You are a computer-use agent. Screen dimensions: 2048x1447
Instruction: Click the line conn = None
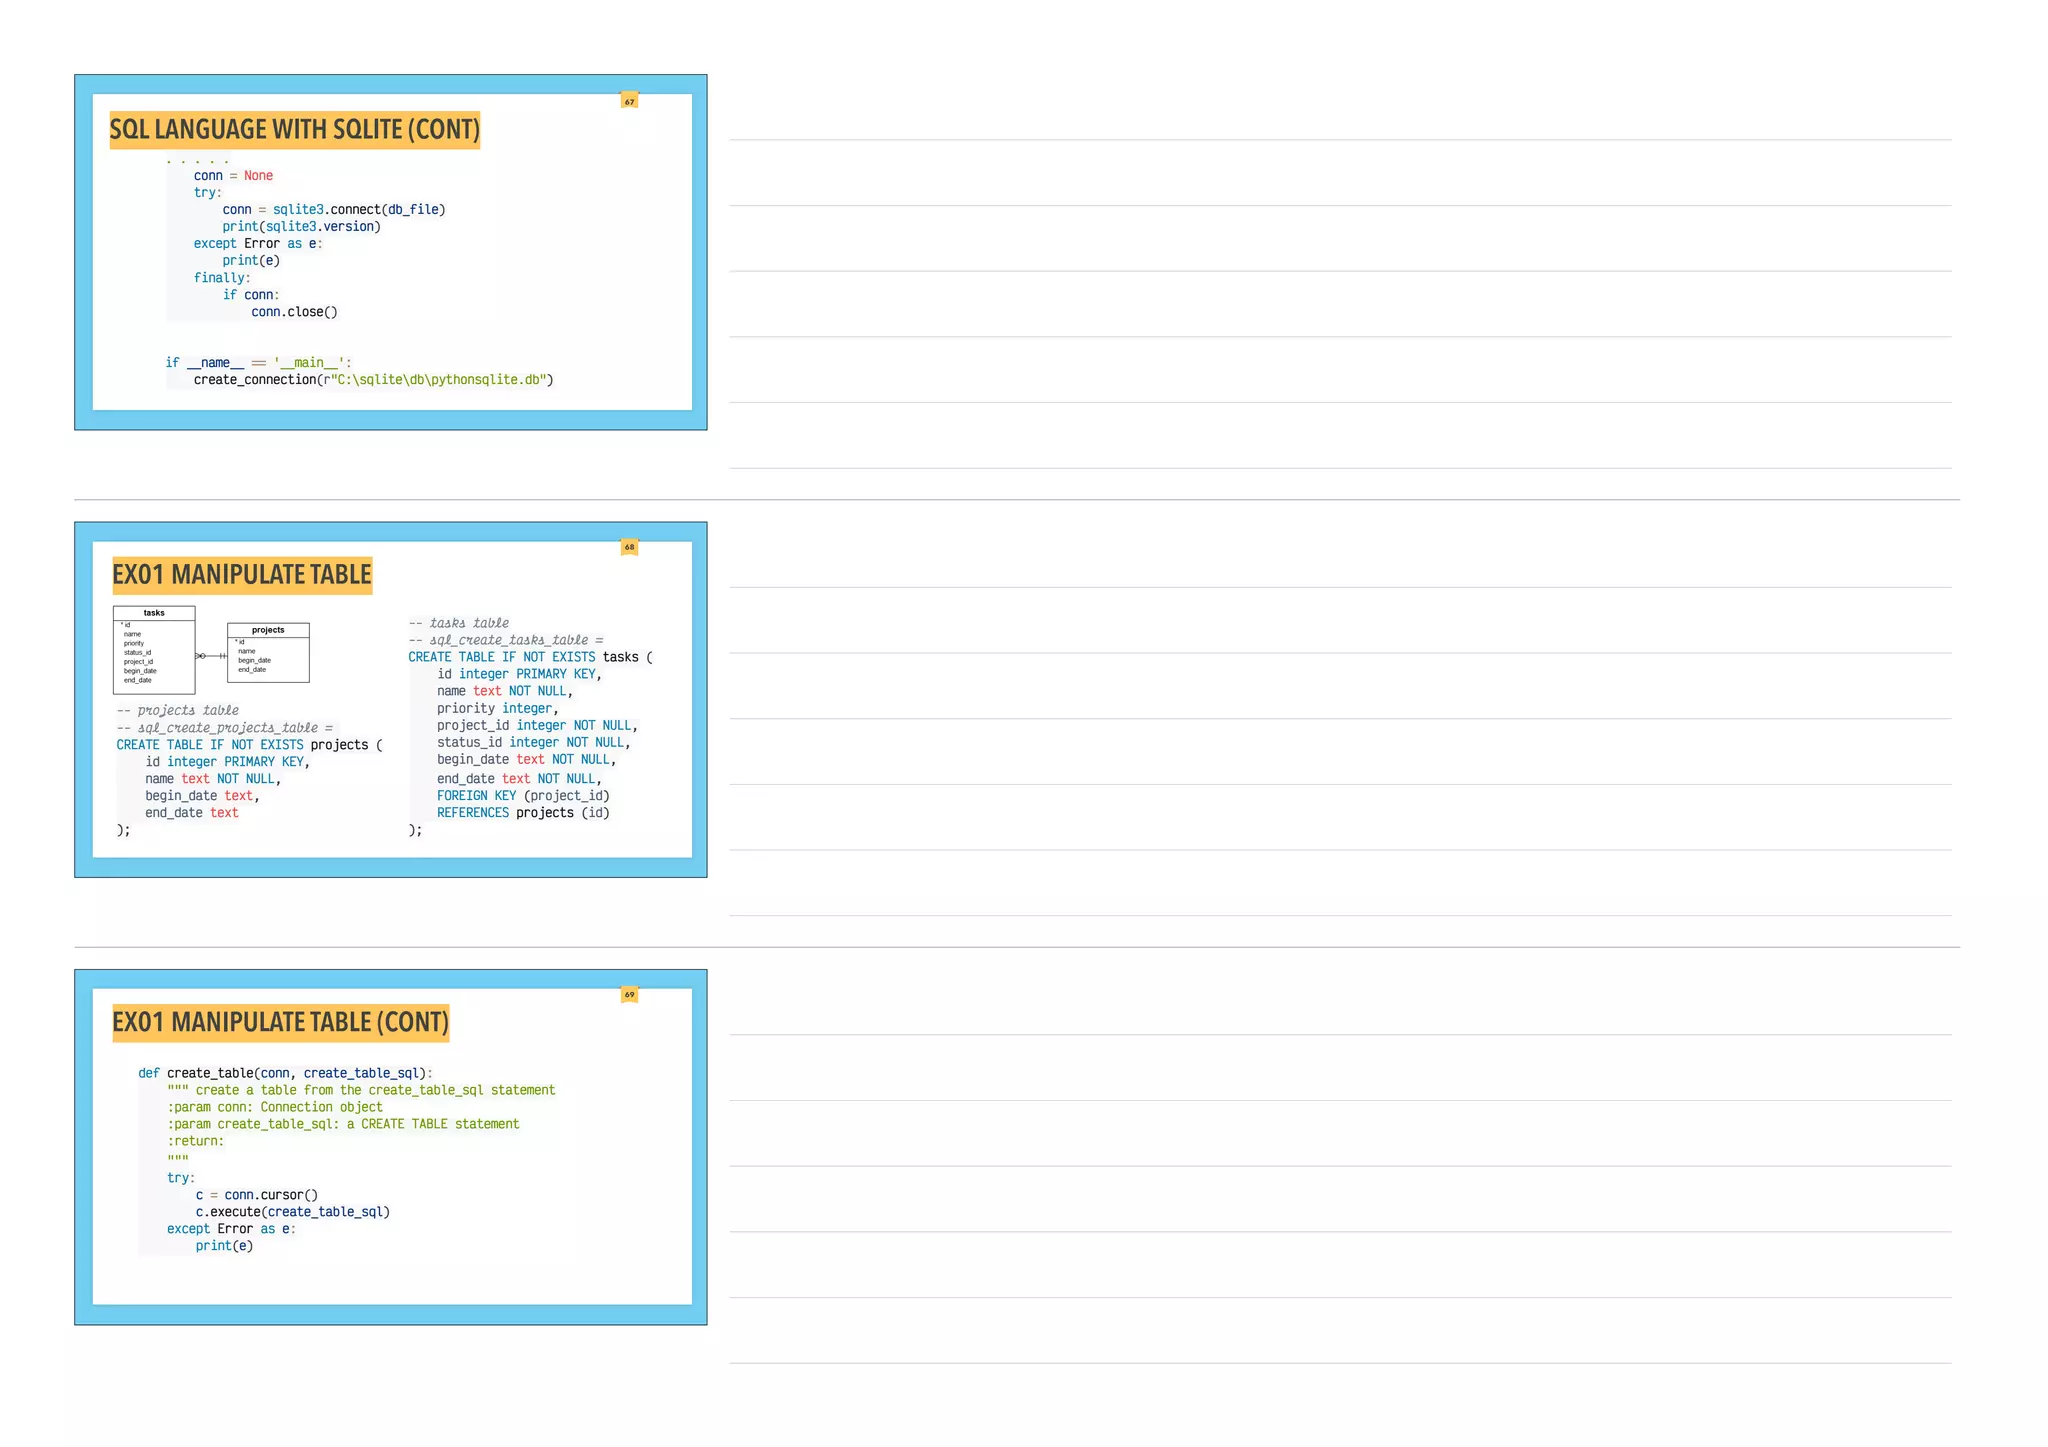point(233,176)
